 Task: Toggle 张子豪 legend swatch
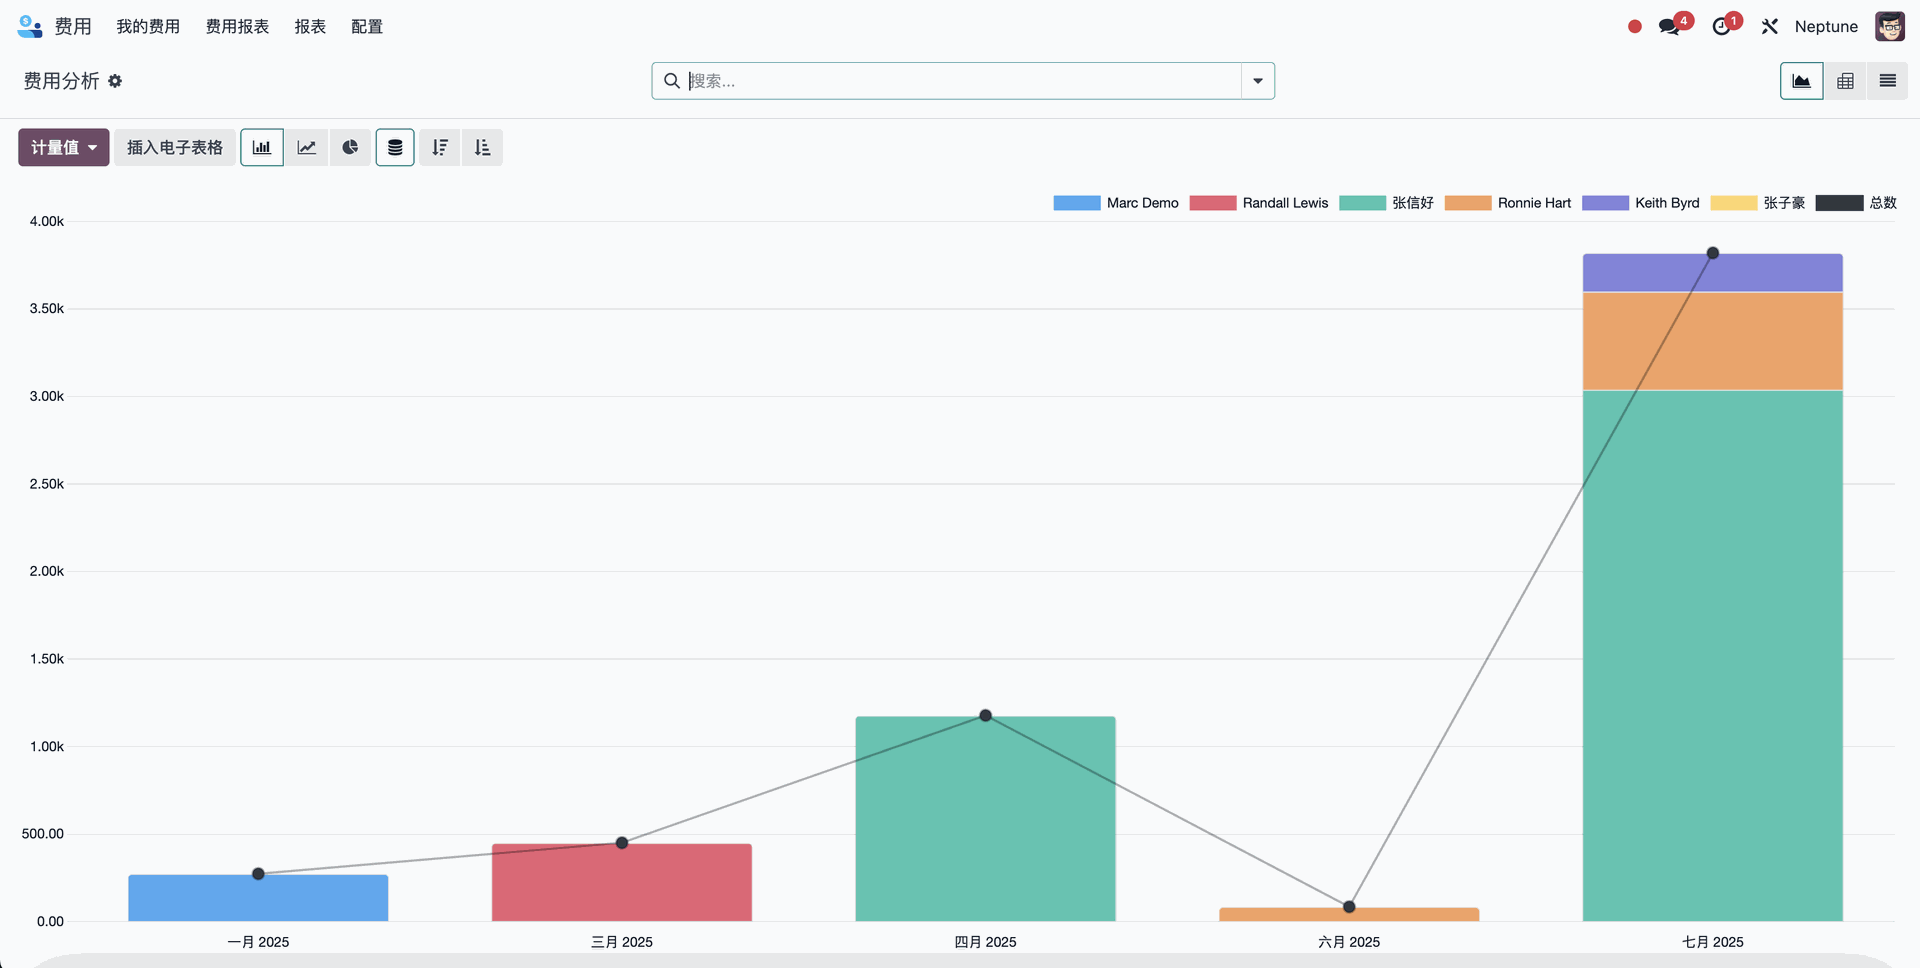coord(1734,203)
